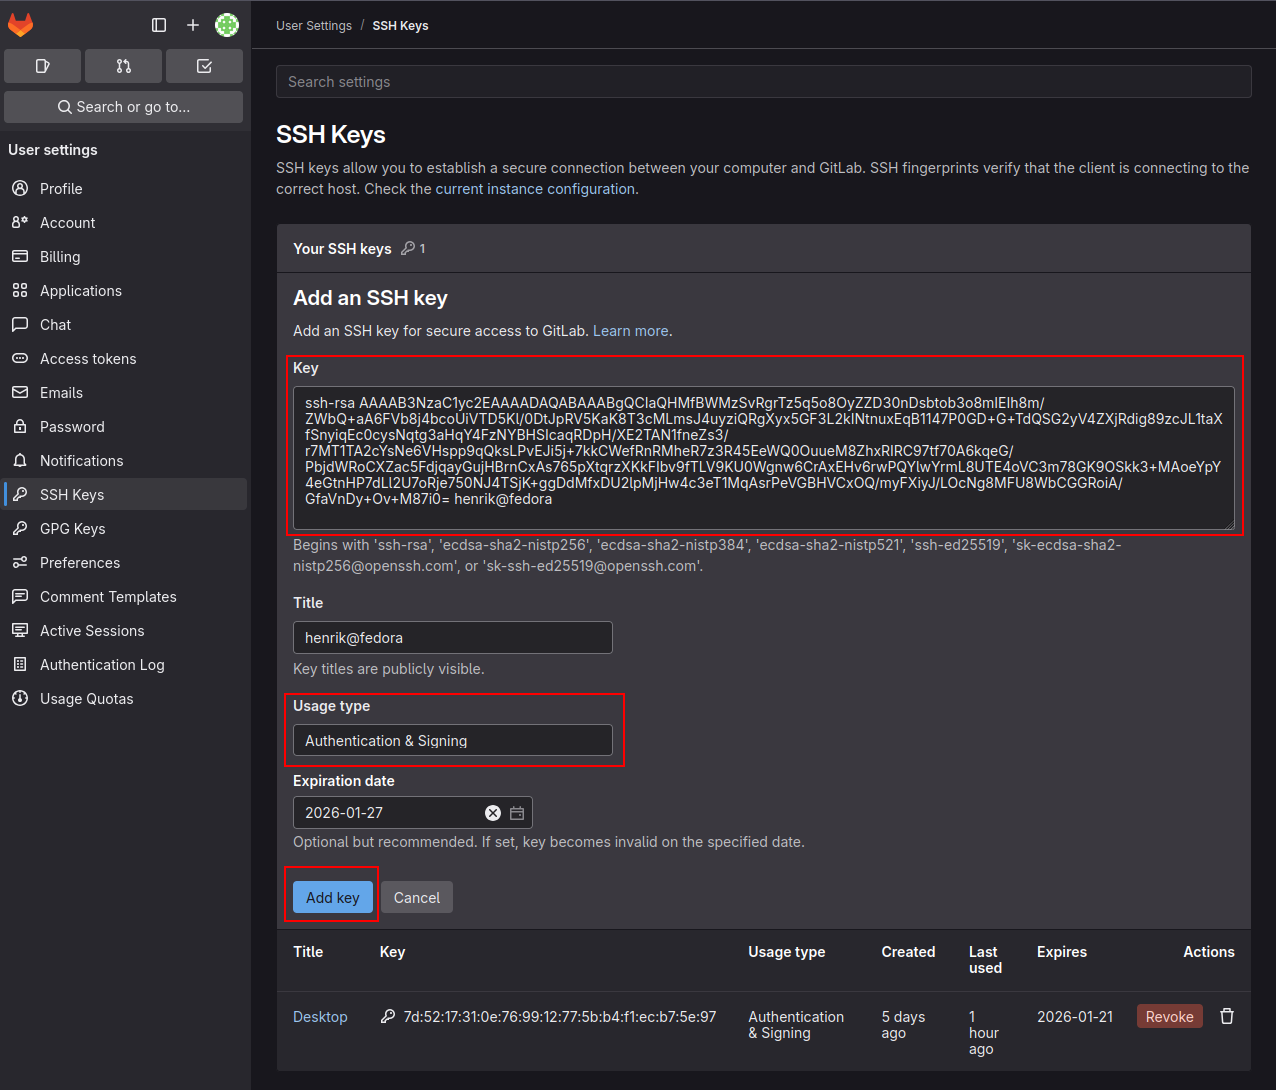Open GPG Keys settings

pos(125,528)
